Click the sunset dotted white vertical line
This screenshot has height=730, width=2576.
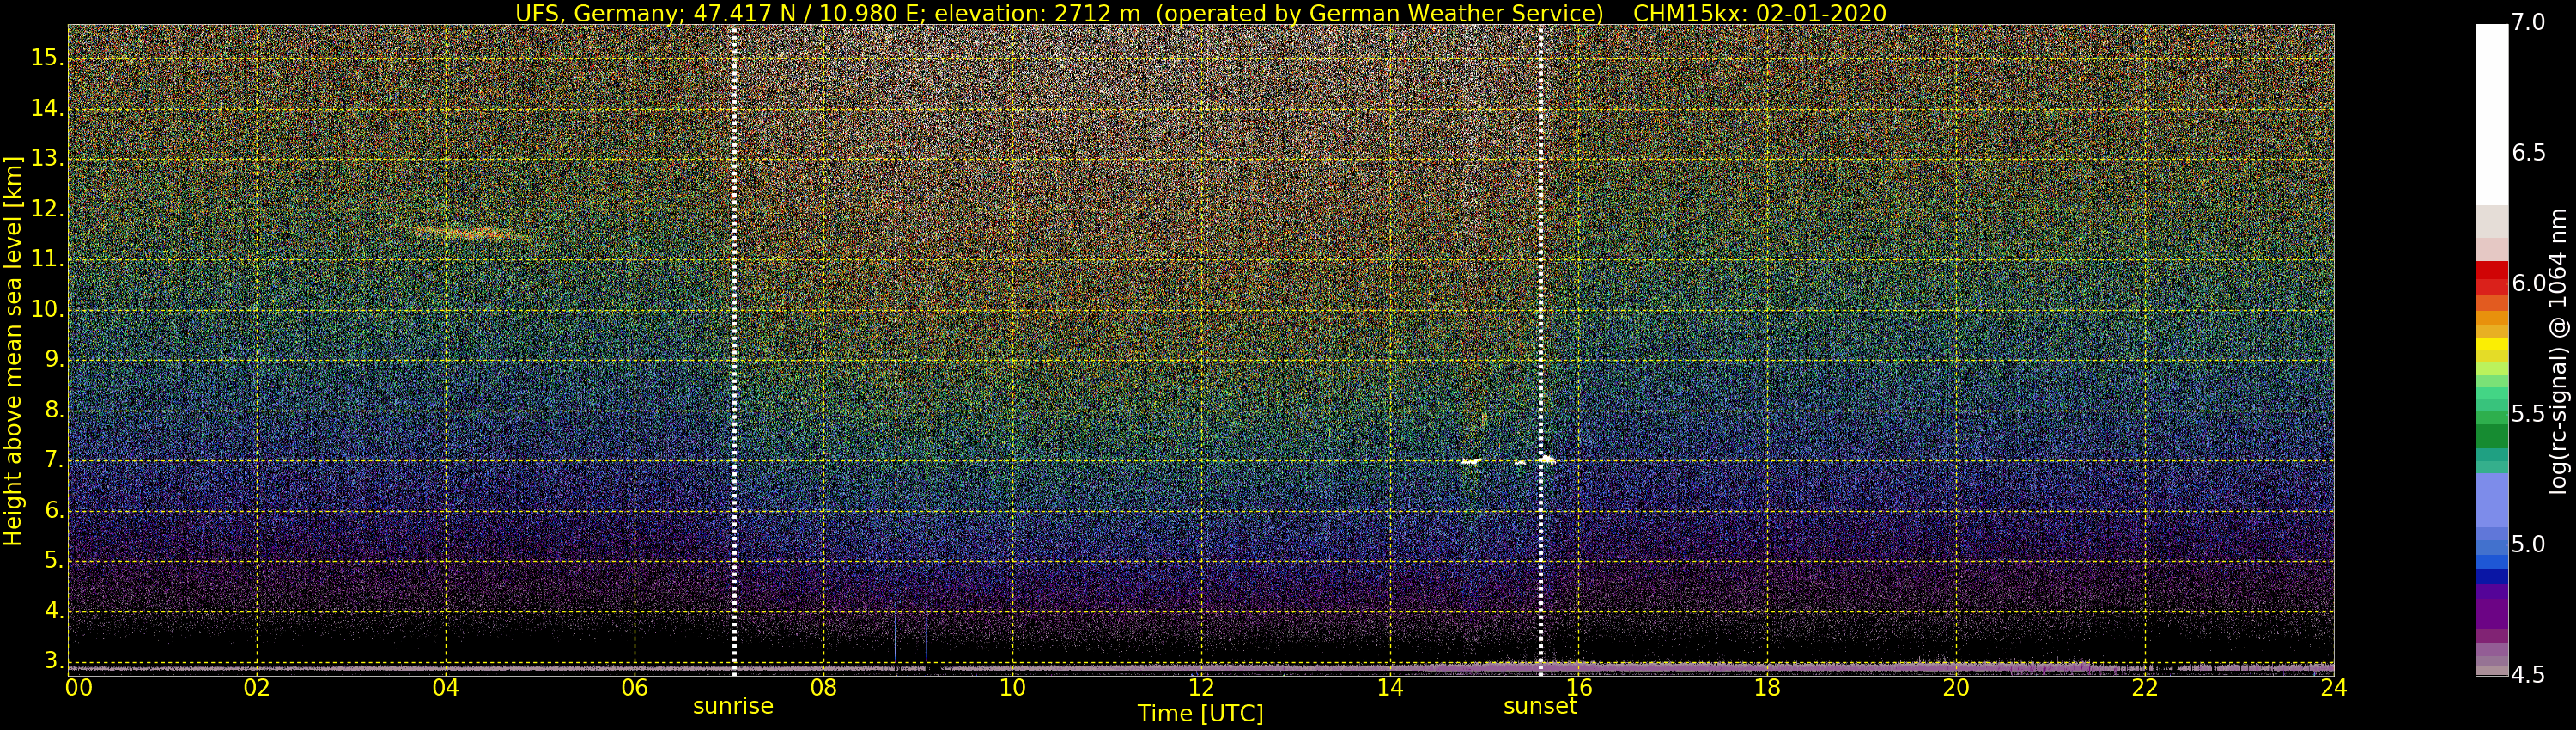1540,350
